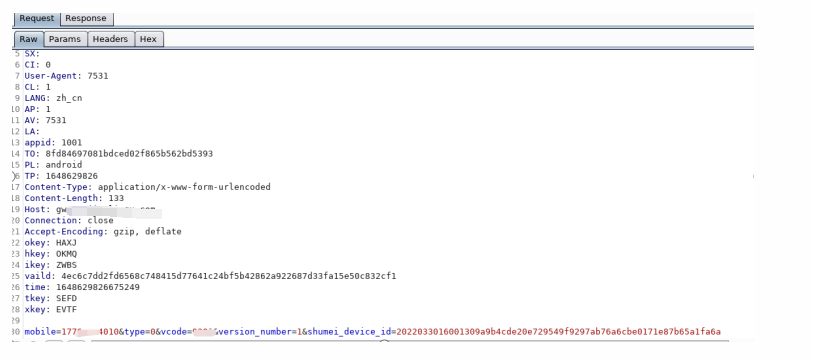This screenshot has height=360, width=813.
Task: Click the TP: 1648629826 line
Action: 61,176
